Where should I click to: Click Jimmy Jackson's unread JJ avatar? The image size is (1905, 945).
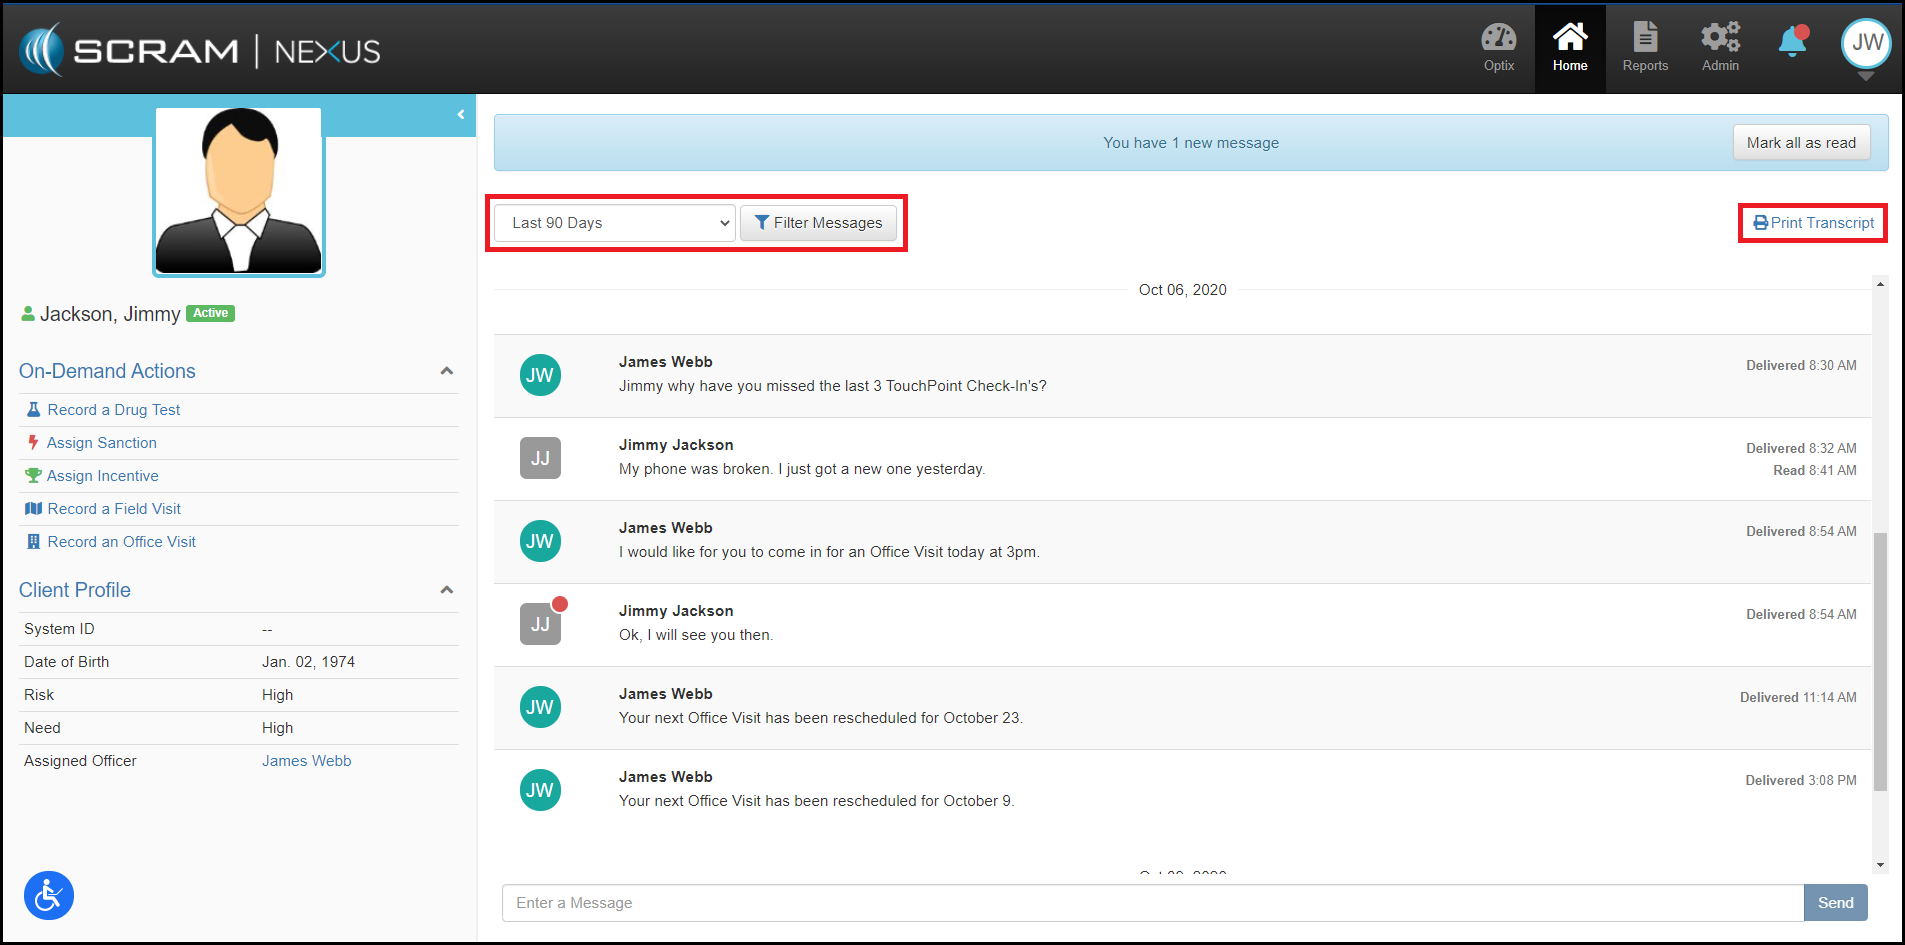[540, 624]
